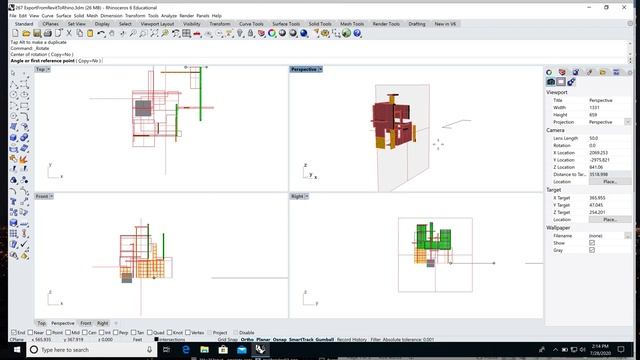Toggle Gumball in the status bar
Viewport: 640px width, 360px height.
tap(325, 340)
